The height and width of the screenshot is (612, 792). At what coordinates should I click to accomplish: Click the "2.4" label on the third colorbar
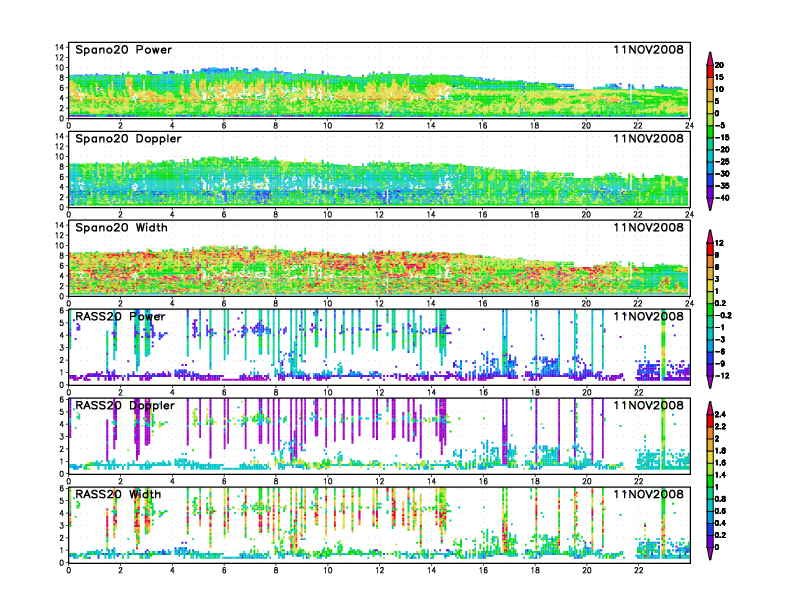721,415
